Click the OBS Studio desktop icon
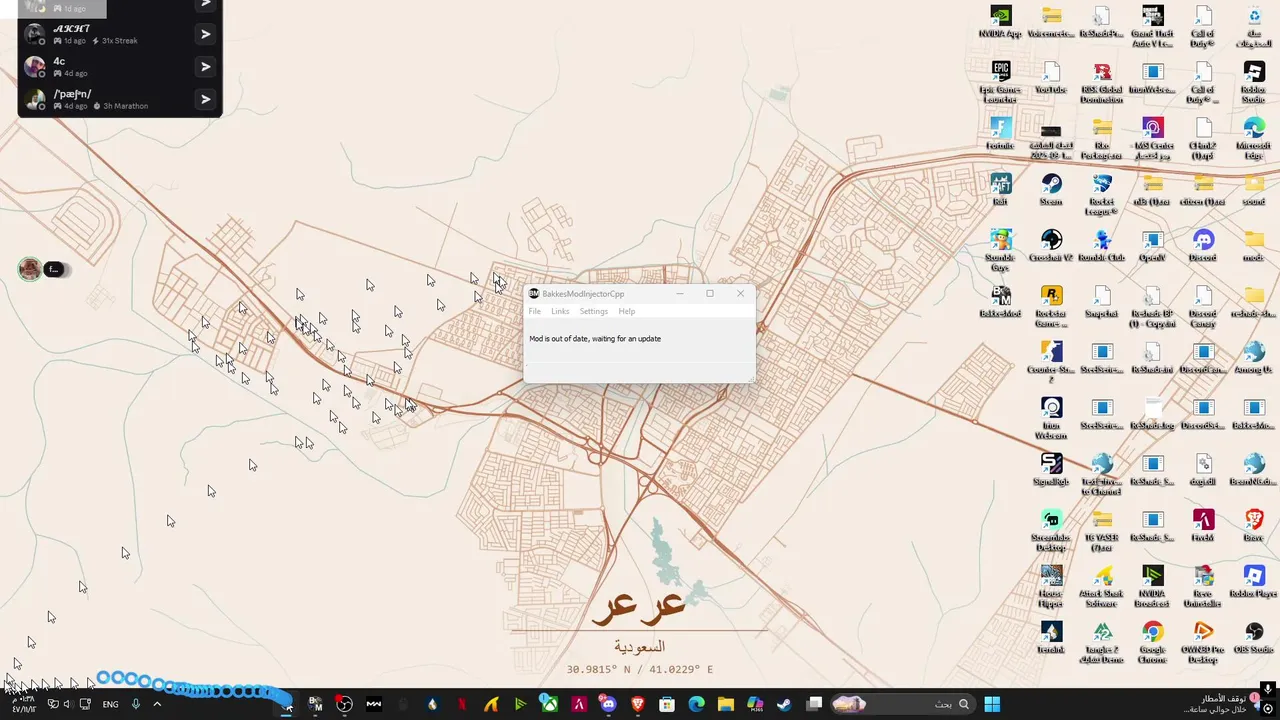 coord(1254,638)
